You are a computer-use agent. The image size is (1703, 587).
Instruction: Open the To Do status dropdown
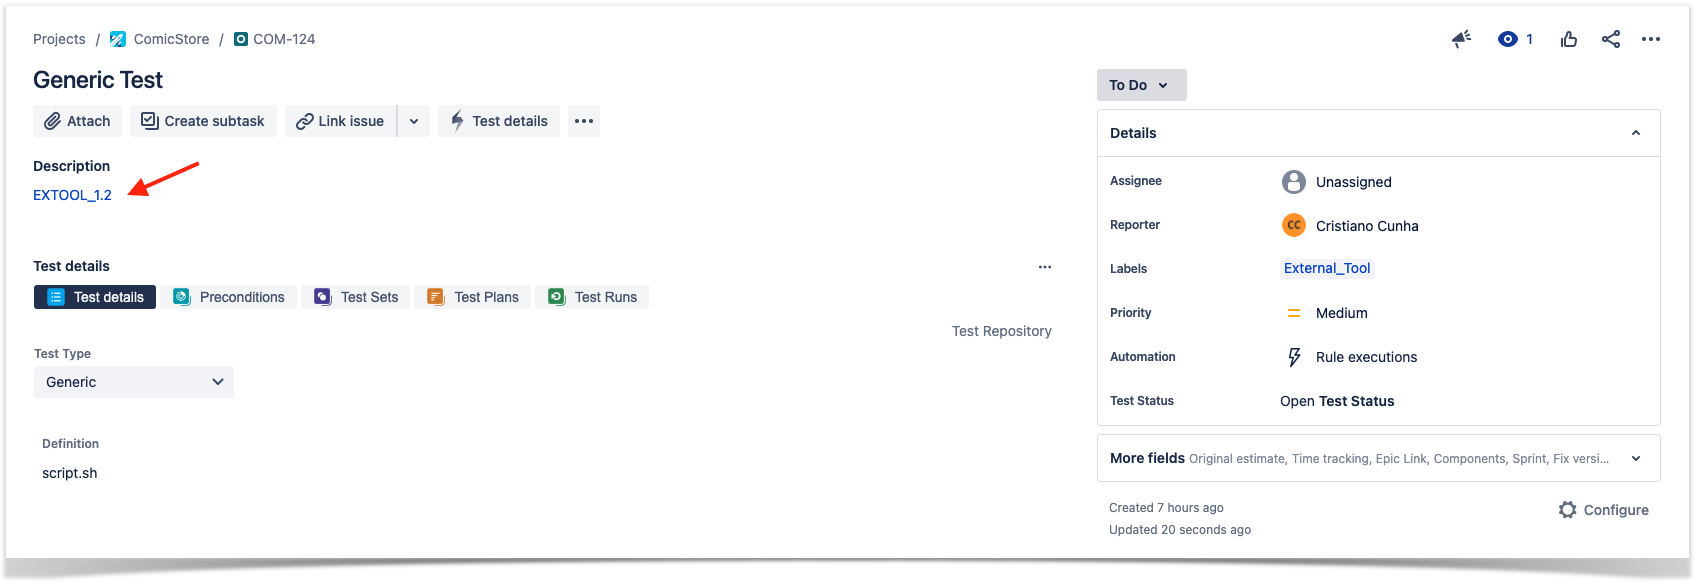[1142, 85]
